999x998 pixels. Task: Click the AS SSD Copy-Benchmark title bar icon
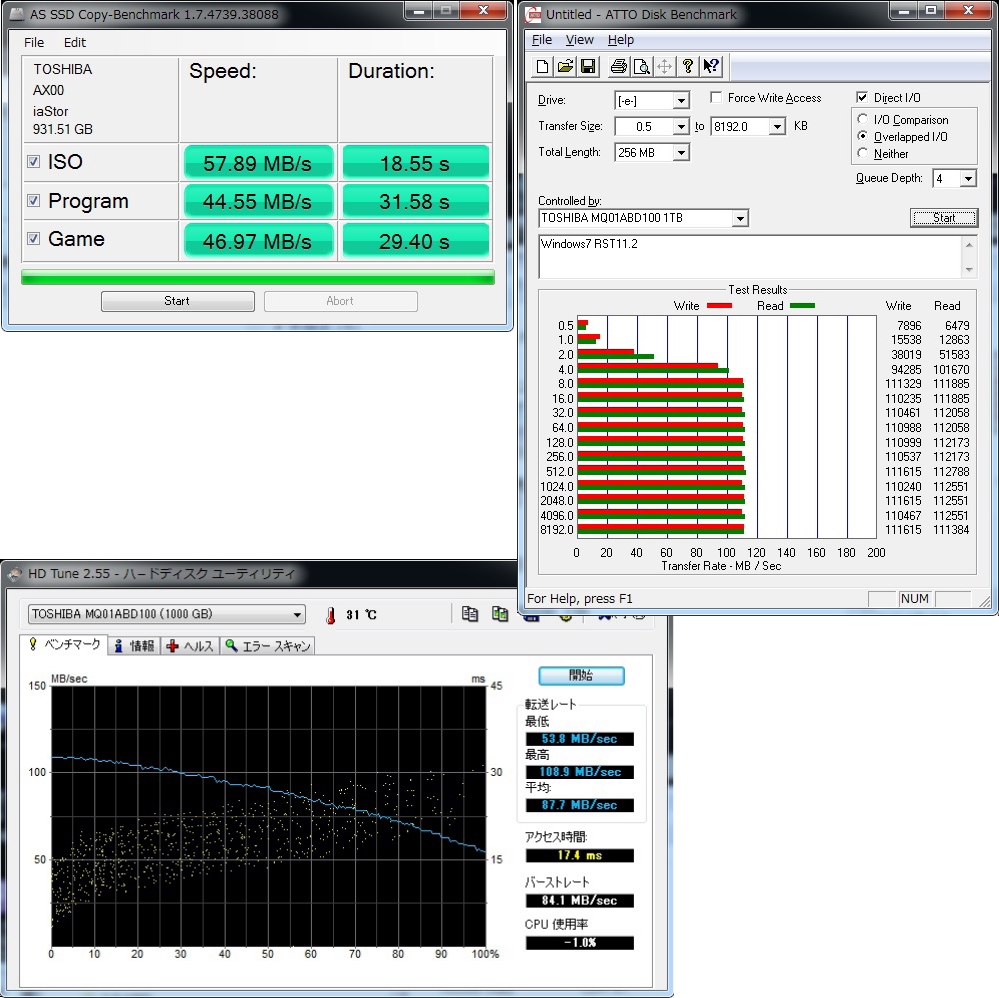17,14
